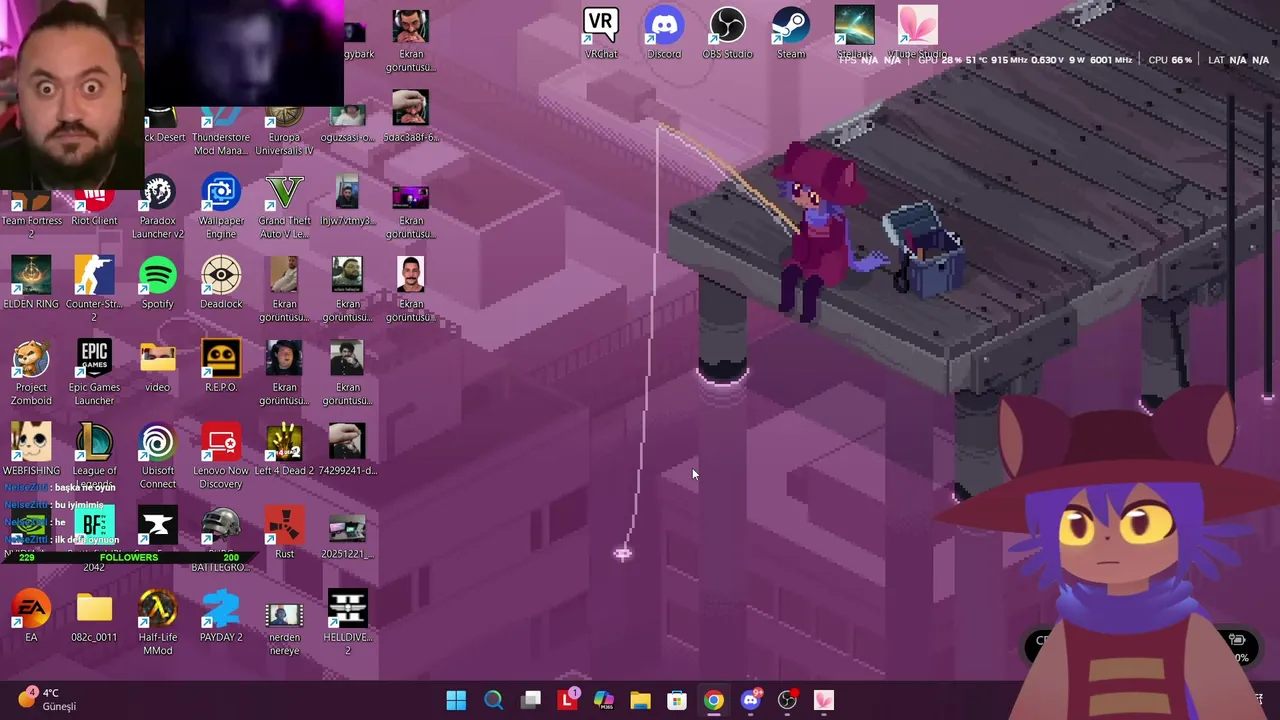
Task: Open the weather widget showing 4°C Güneşli
Action: [47, 700]
